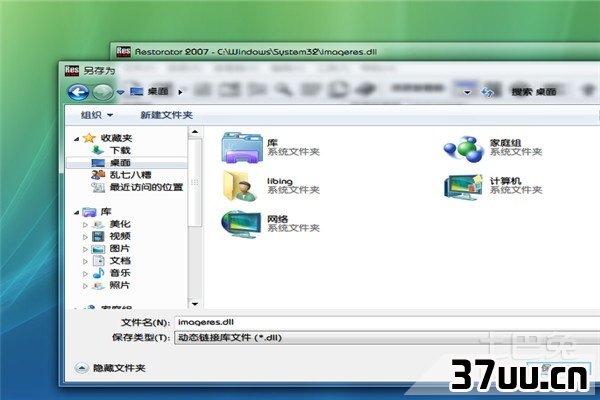This screenshot has height=400, width=600.
Task: Expand the 美化 library
Action: 85,225
